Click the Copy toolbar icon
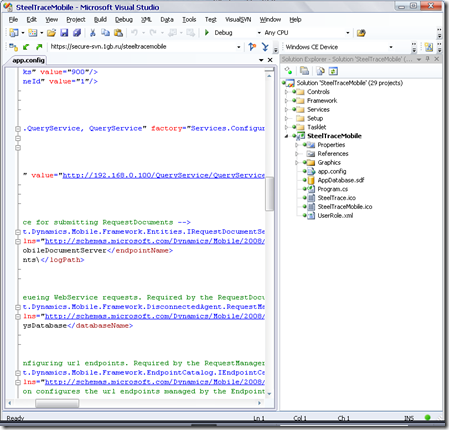This screenshot has height=430, width=449. pyautogui.click(x=105, y=33)
